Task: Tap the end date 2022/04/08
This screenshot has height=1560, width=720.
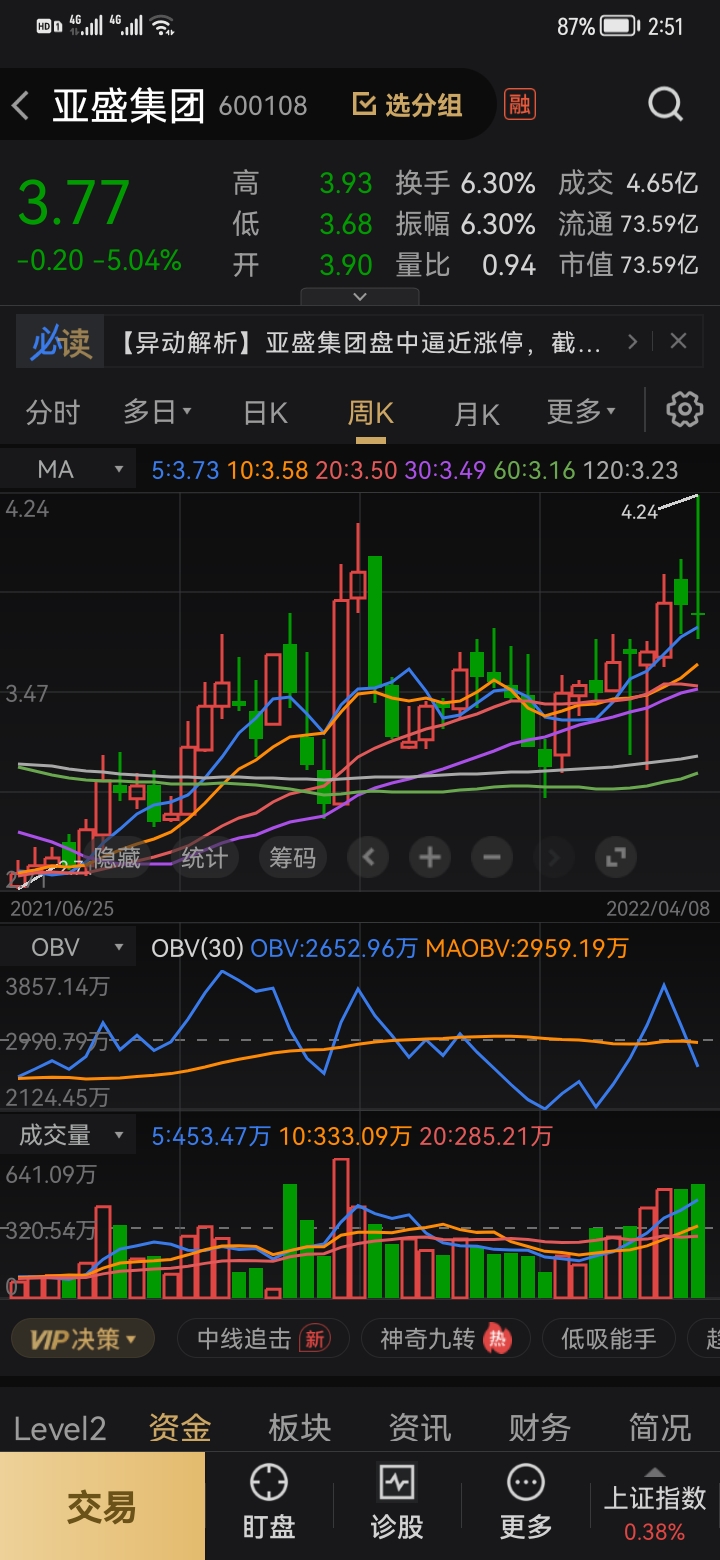Action: point(657,909)
